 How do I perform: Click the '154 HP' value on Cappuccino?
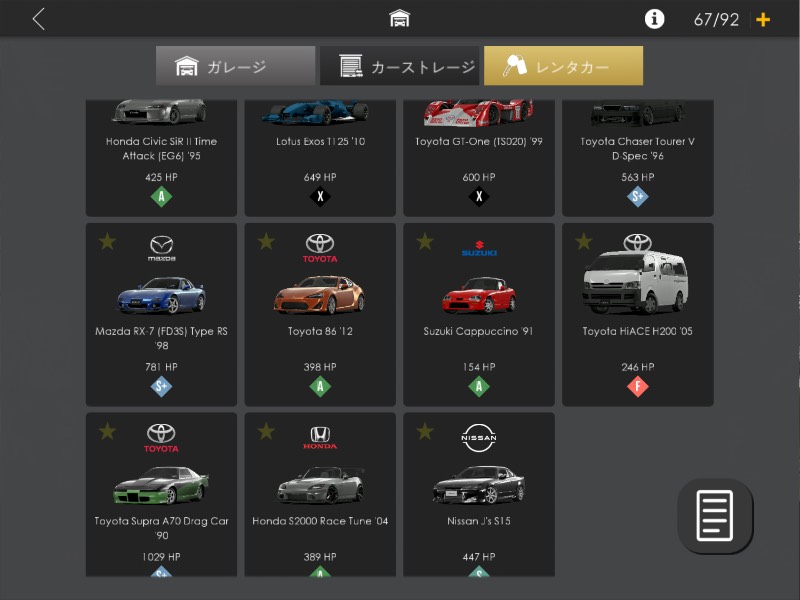click(479, 367)
